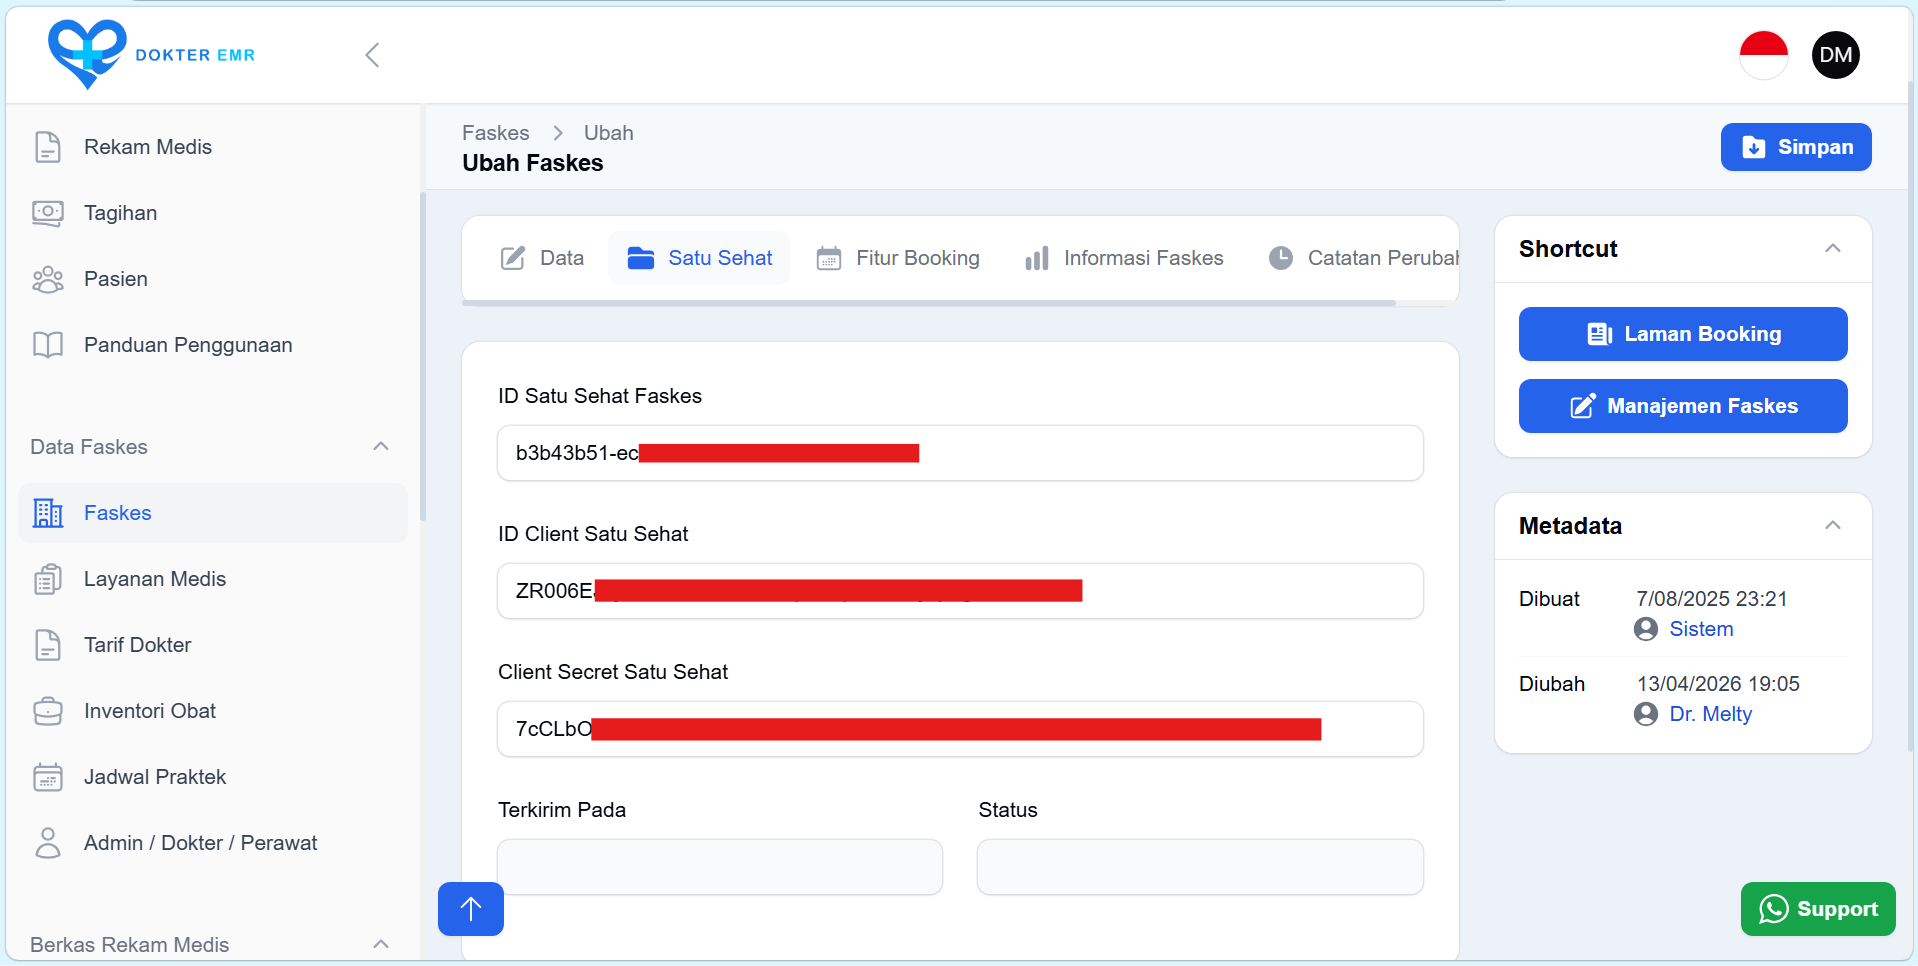Click the user icon beside Dr. Melty

1646,714
